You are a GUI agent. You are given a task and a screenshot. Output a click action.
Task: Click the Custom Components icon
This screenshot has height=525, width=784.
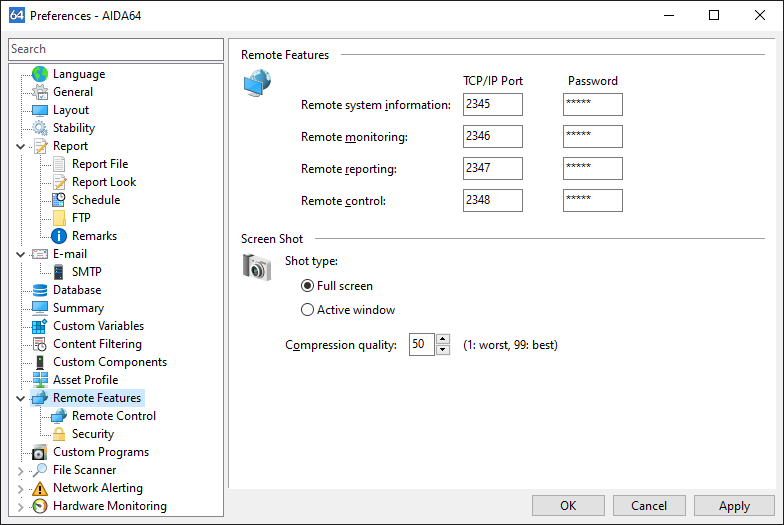[x=40, y=362]
